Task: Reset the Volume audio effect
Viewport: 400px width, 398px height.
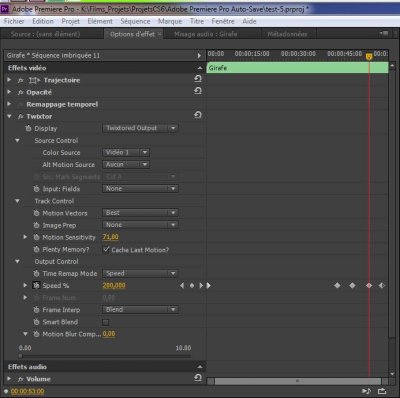Action: pyautogui.click(x=198, y=377)
